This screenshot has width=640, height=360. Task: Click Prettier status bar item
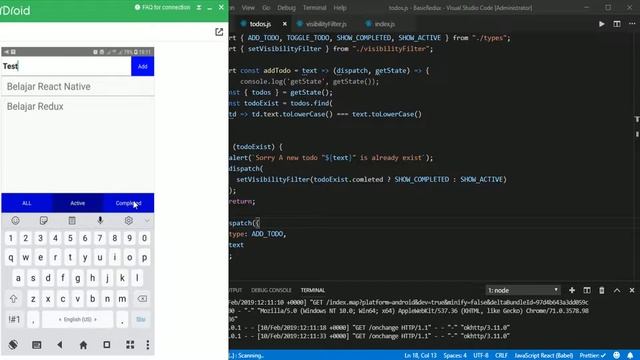click(x=592, y=356)
